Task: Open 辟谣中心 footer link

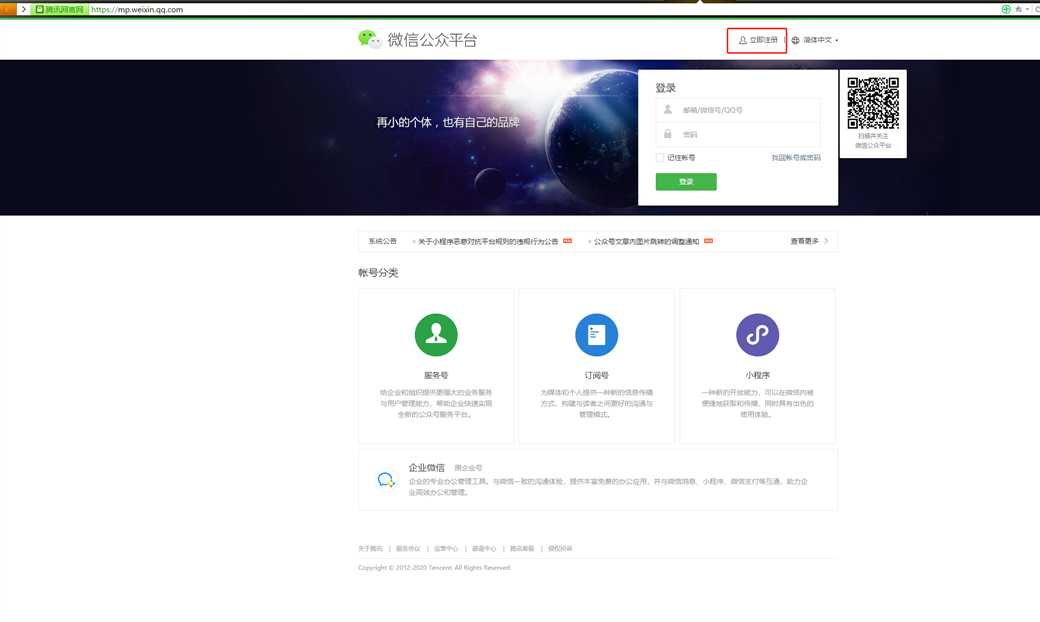Action: coord(484,548)
